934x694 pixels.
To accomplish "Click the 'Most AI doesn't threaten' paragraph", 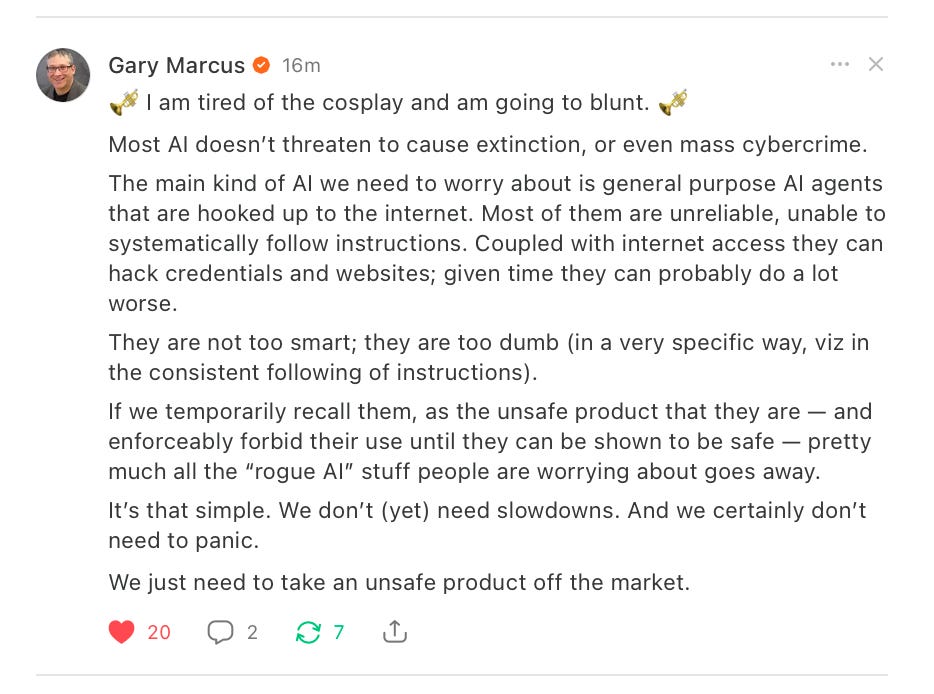I will [488, 145].
